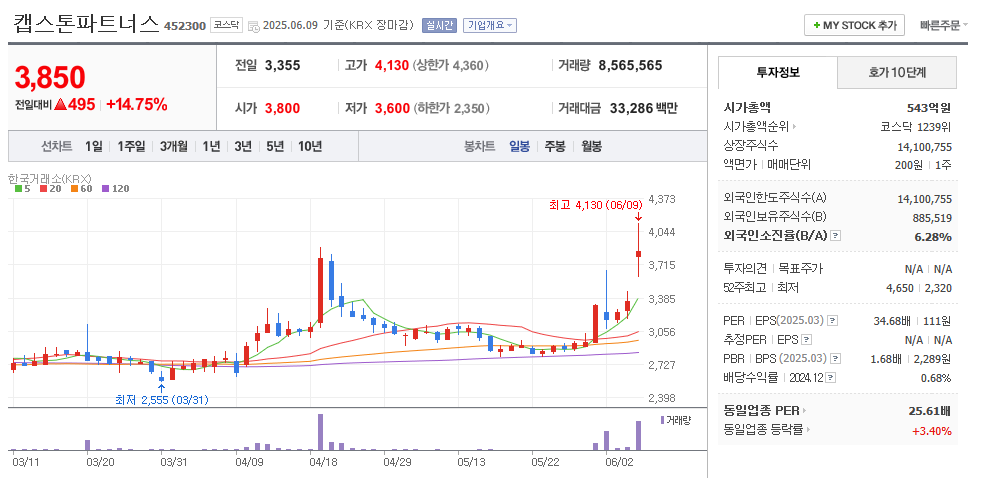Click the green 5-day moving average swatch

pyautogui.click(x=18, y=188)
